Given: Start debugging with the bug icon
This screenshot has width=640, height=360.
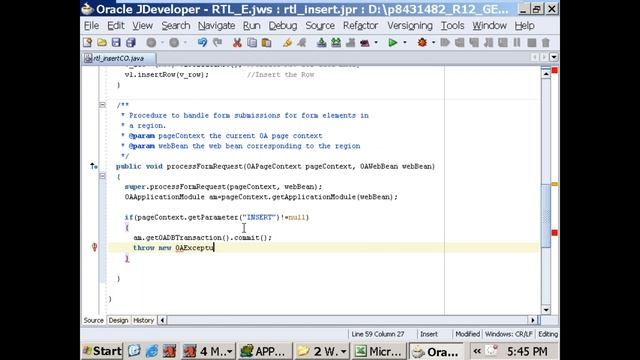Looking at the screenshot, I should pyautogui.click(x=422, y=42).
